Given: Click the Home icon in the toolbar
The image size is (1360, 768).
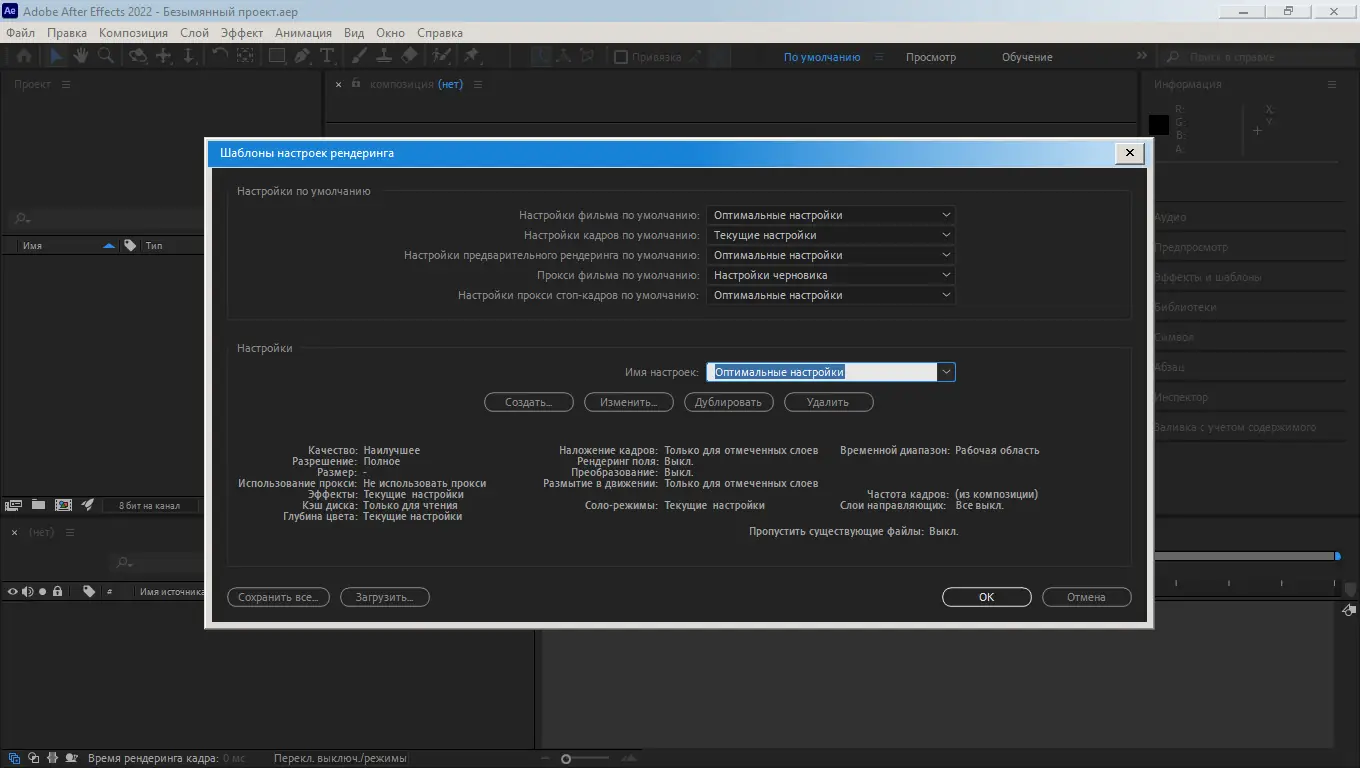Looking at the screenshot, I should [x=25, y=55].
